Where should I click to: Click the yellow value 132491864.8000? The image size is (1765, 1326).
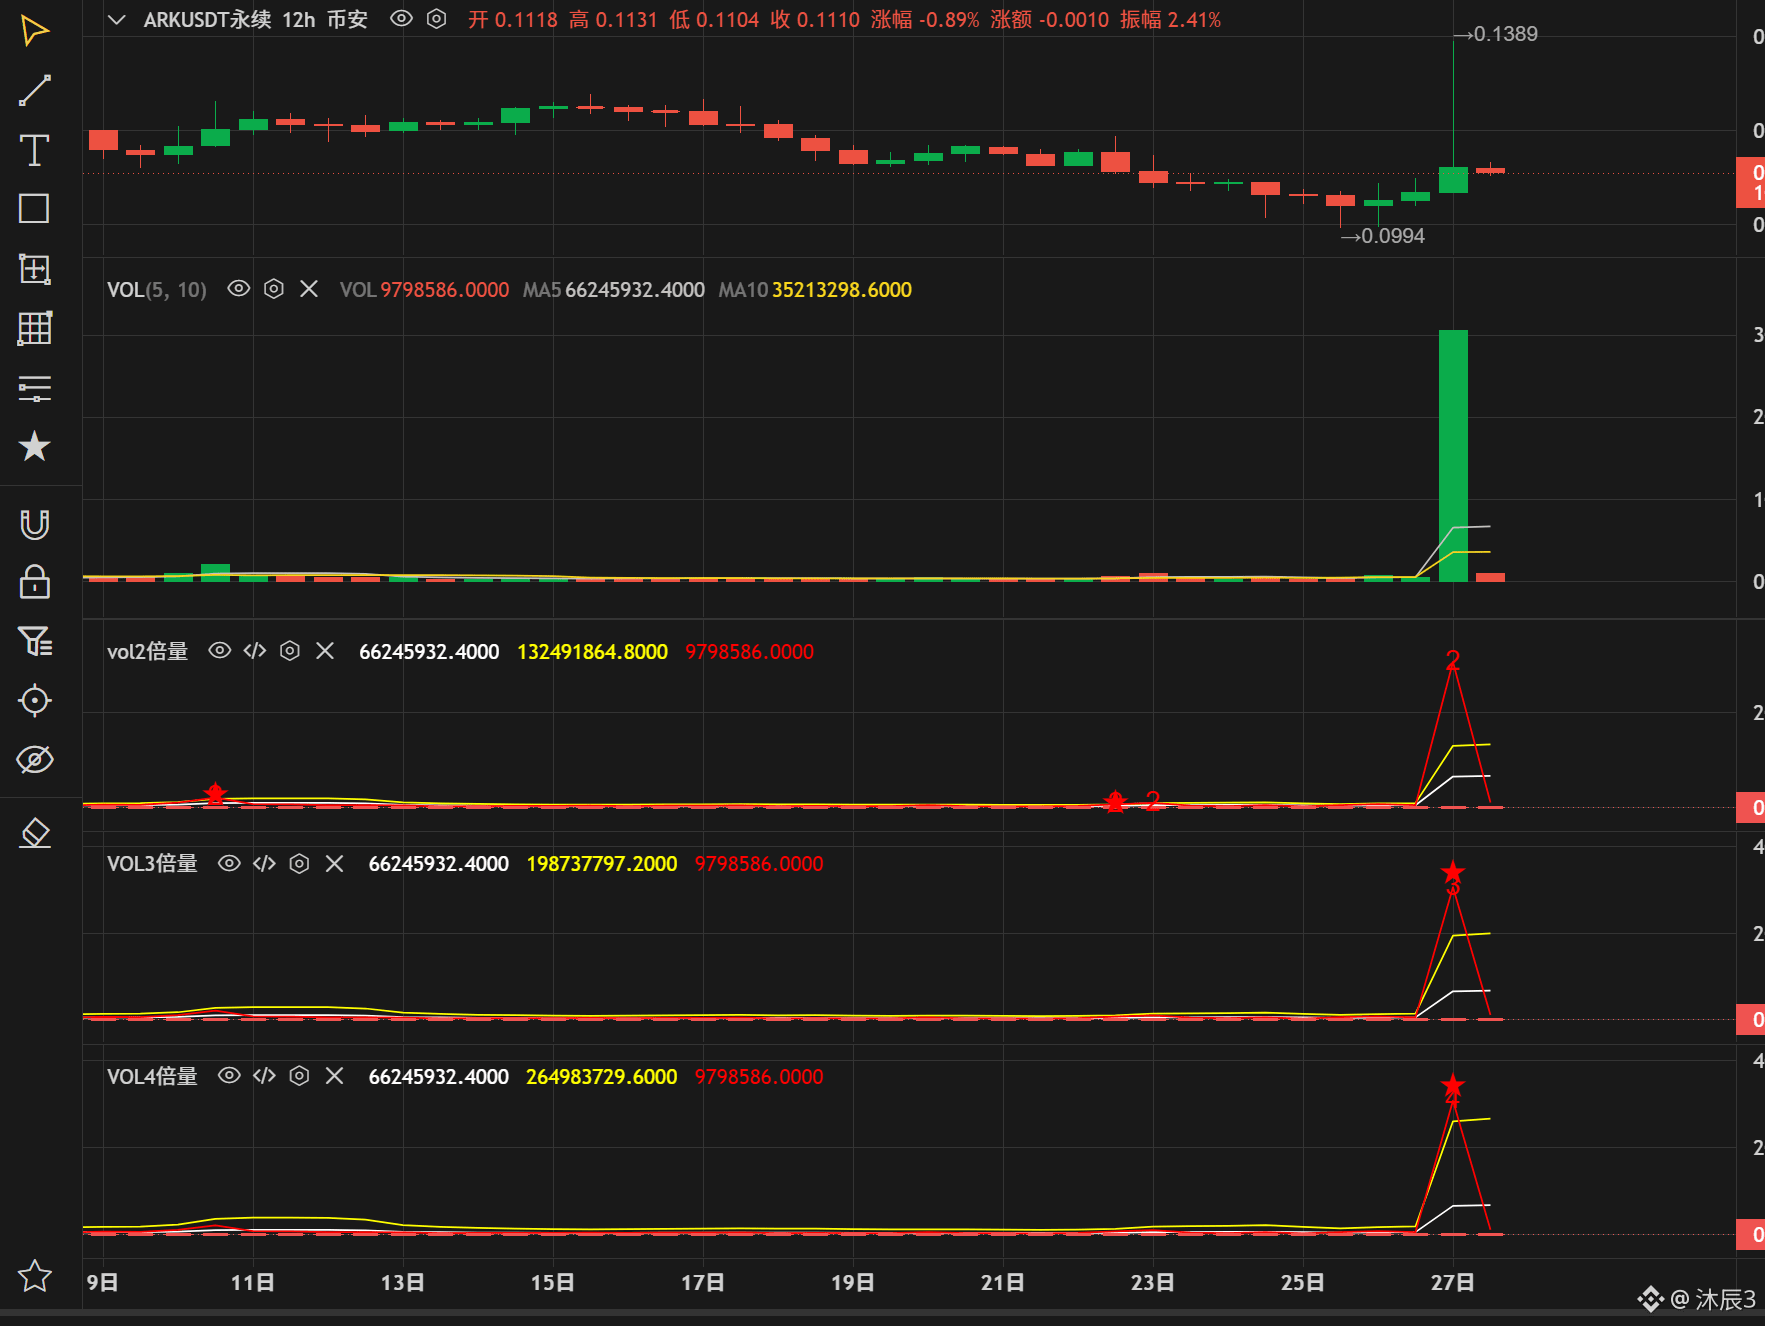coord(592,652)
